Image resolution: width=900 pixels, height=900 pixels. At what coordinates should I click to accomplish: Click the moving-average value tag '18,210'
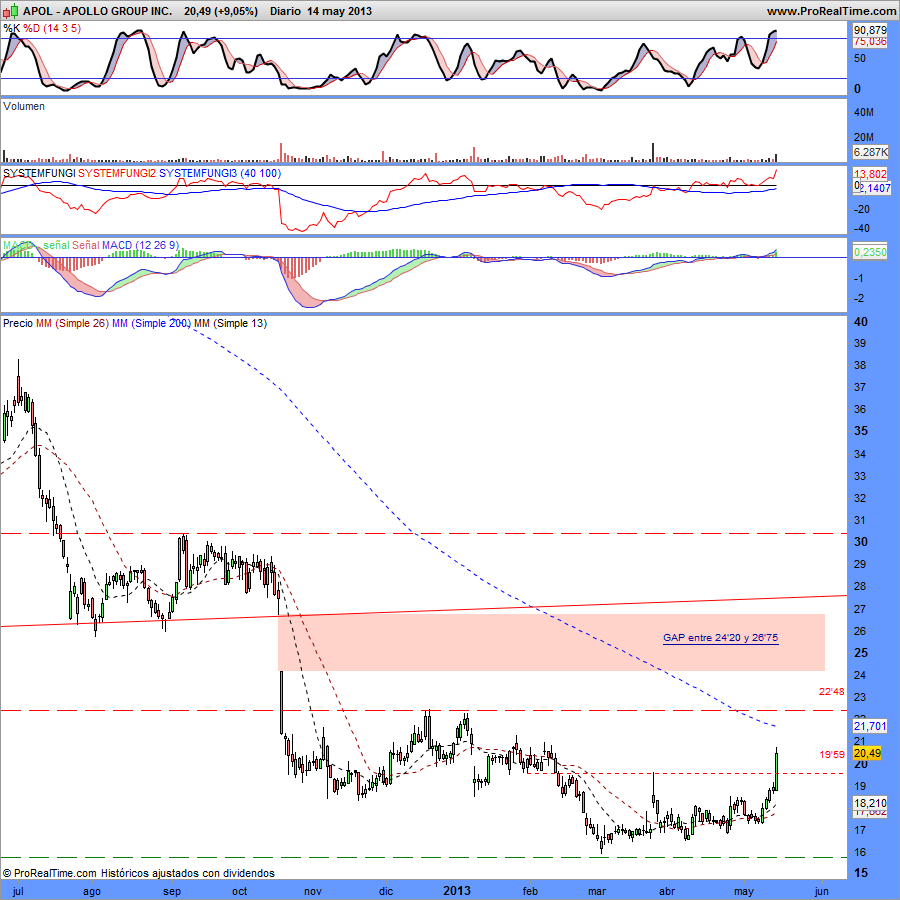pos(870,803)
